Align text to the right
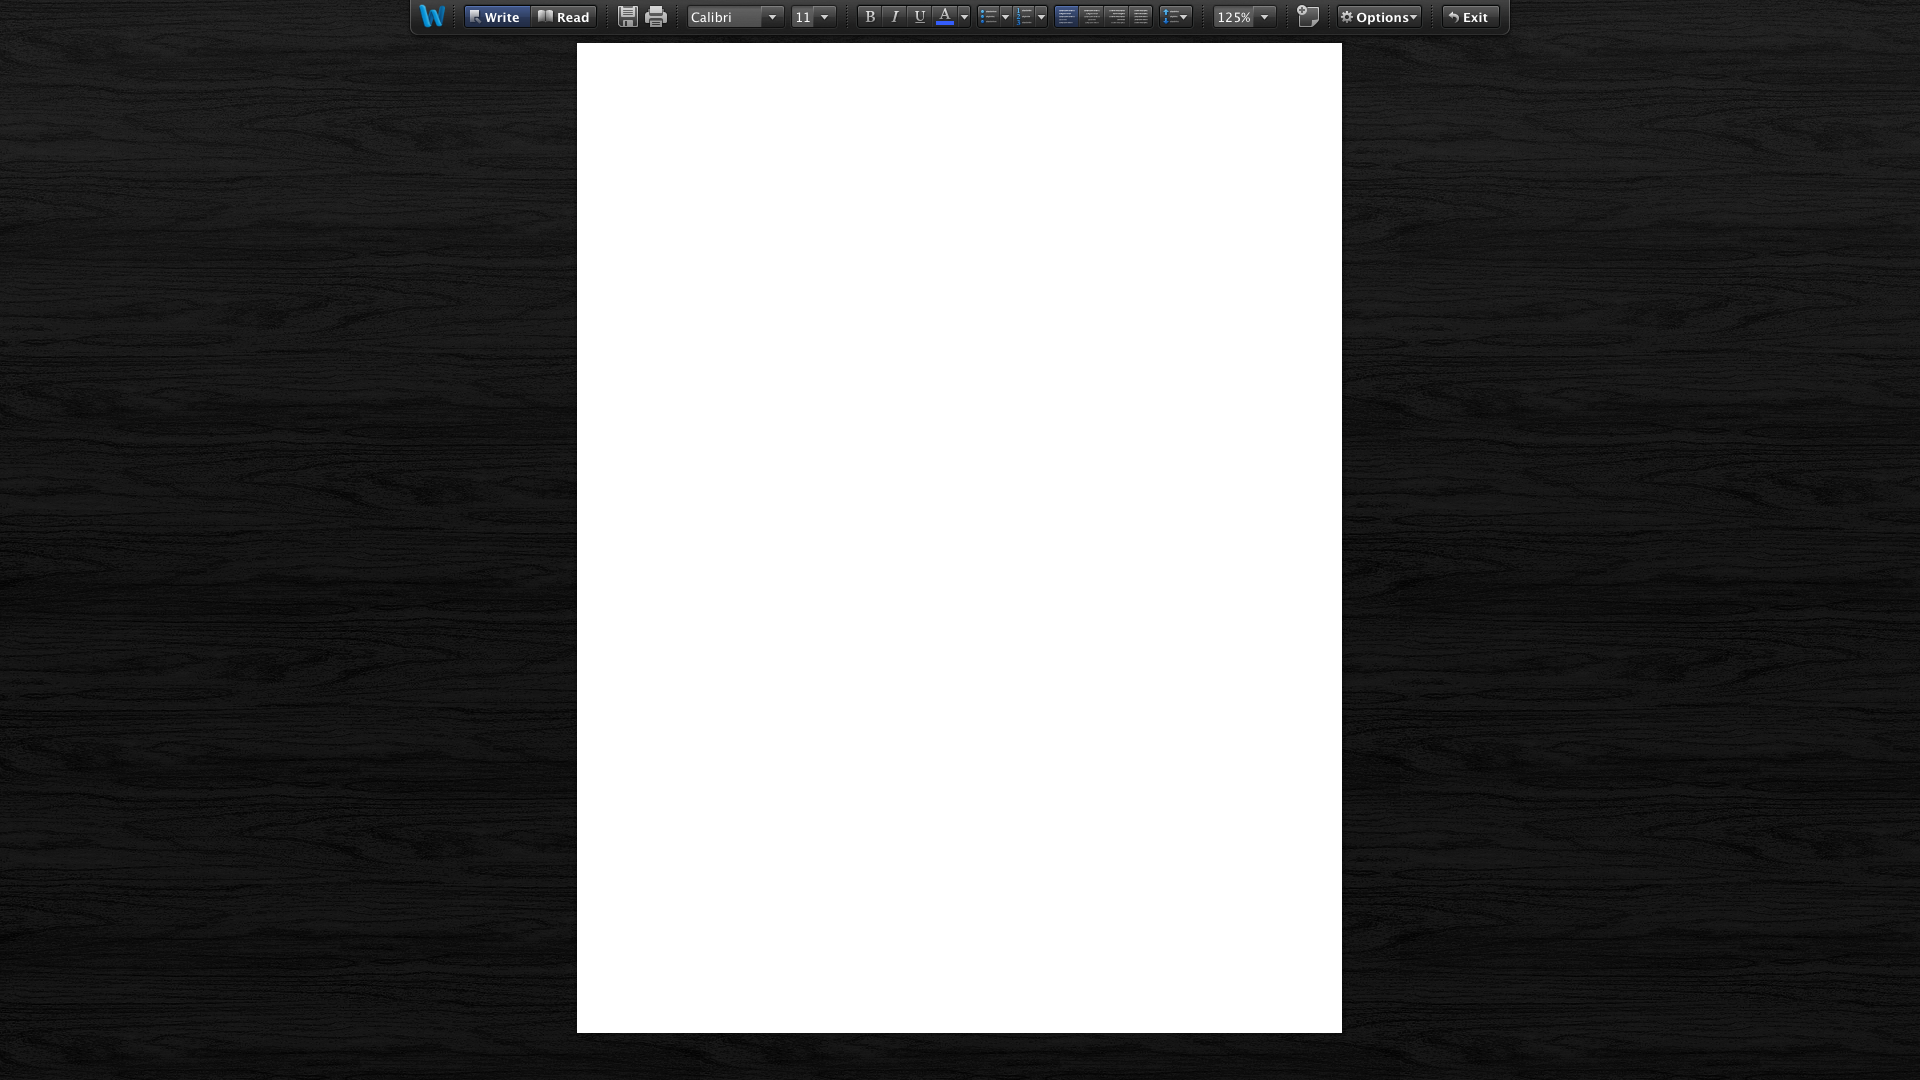Image resolution: width=1920 pixels, height=1080 pixels. point(1116,16)
